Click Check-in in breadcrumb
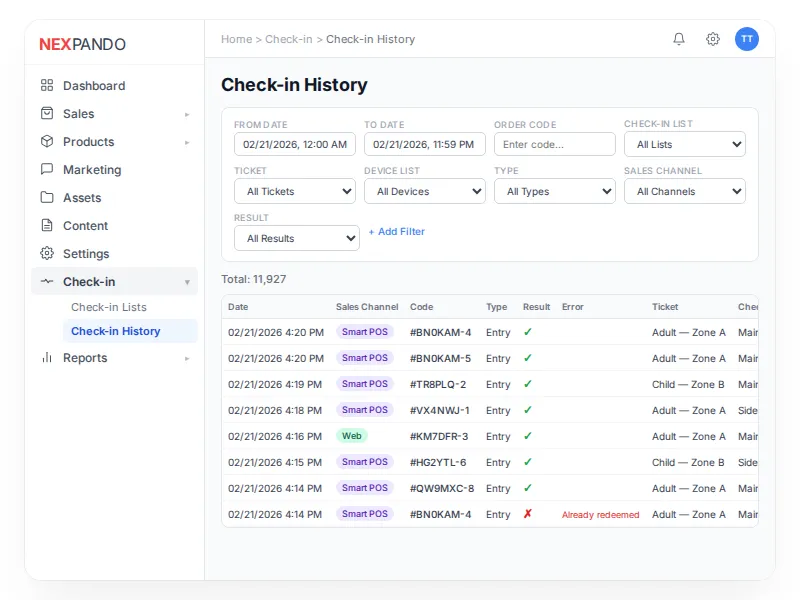Image resolution: width=800 pixels, height=600 pixels. tap(289, 39)
